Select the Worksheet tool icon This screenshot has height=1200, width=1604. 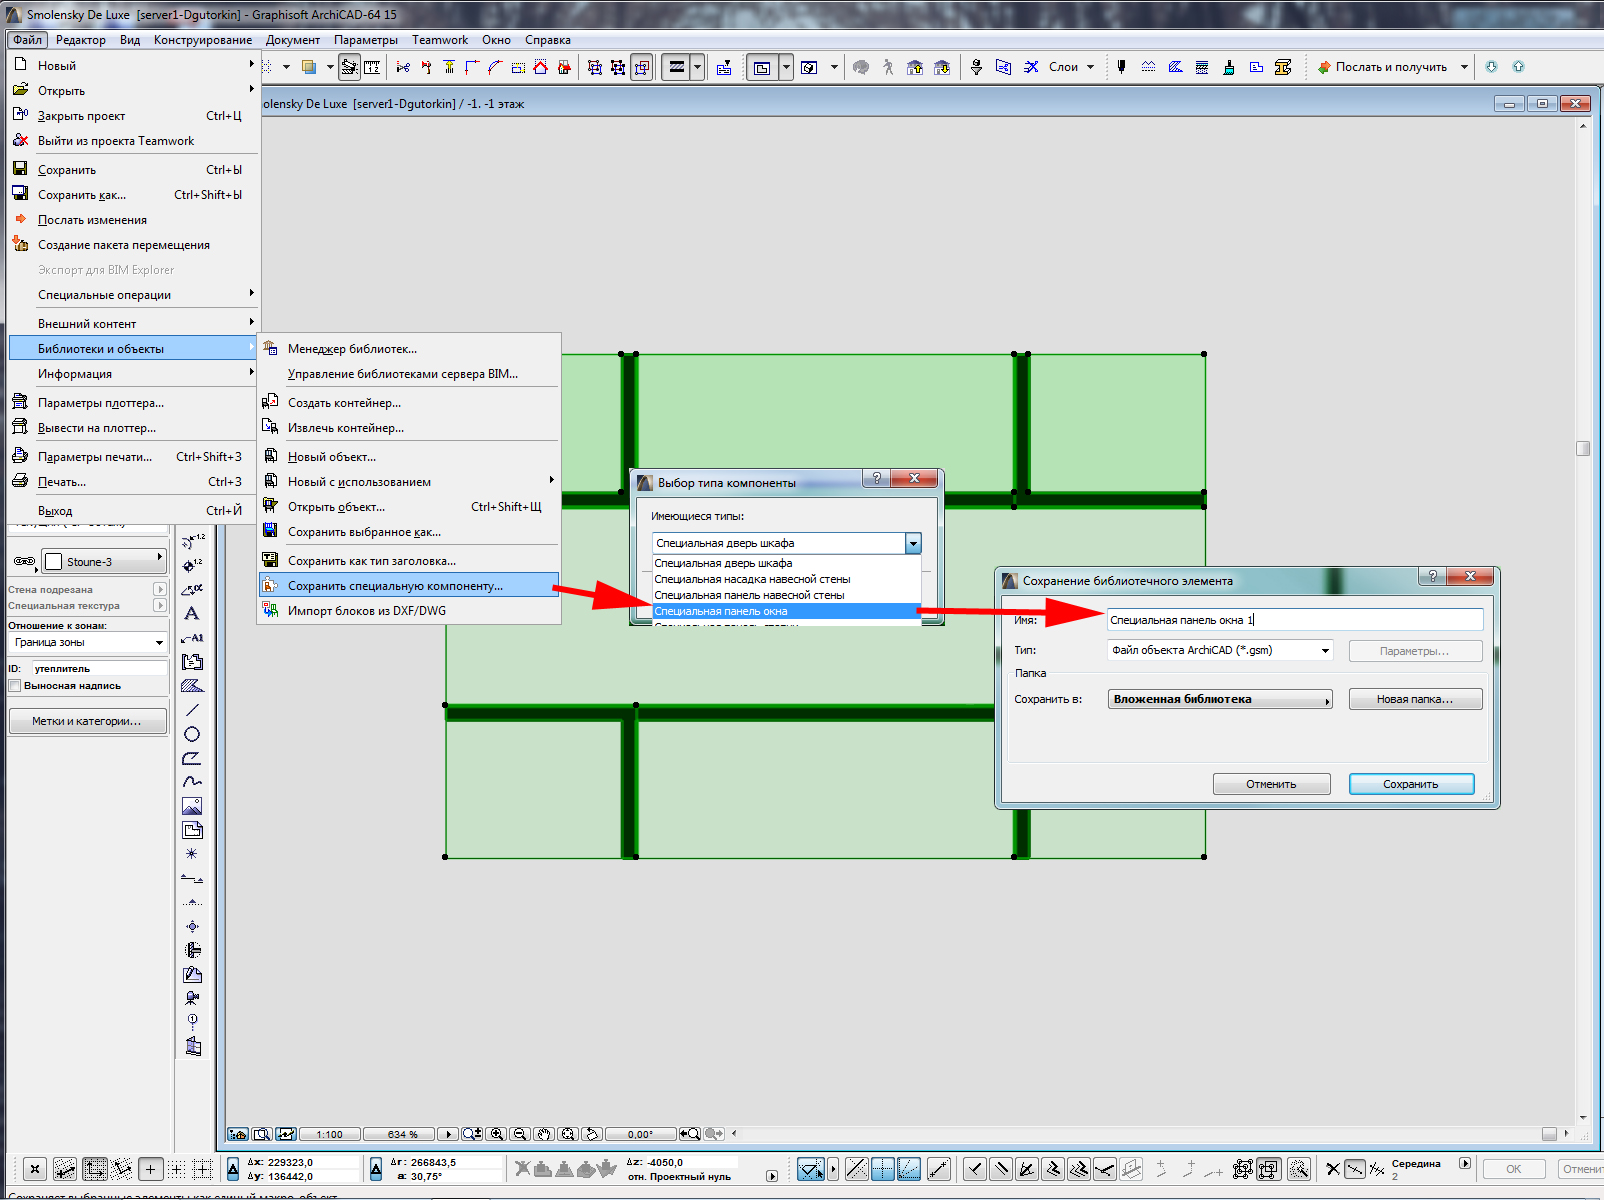click(192, 974)
